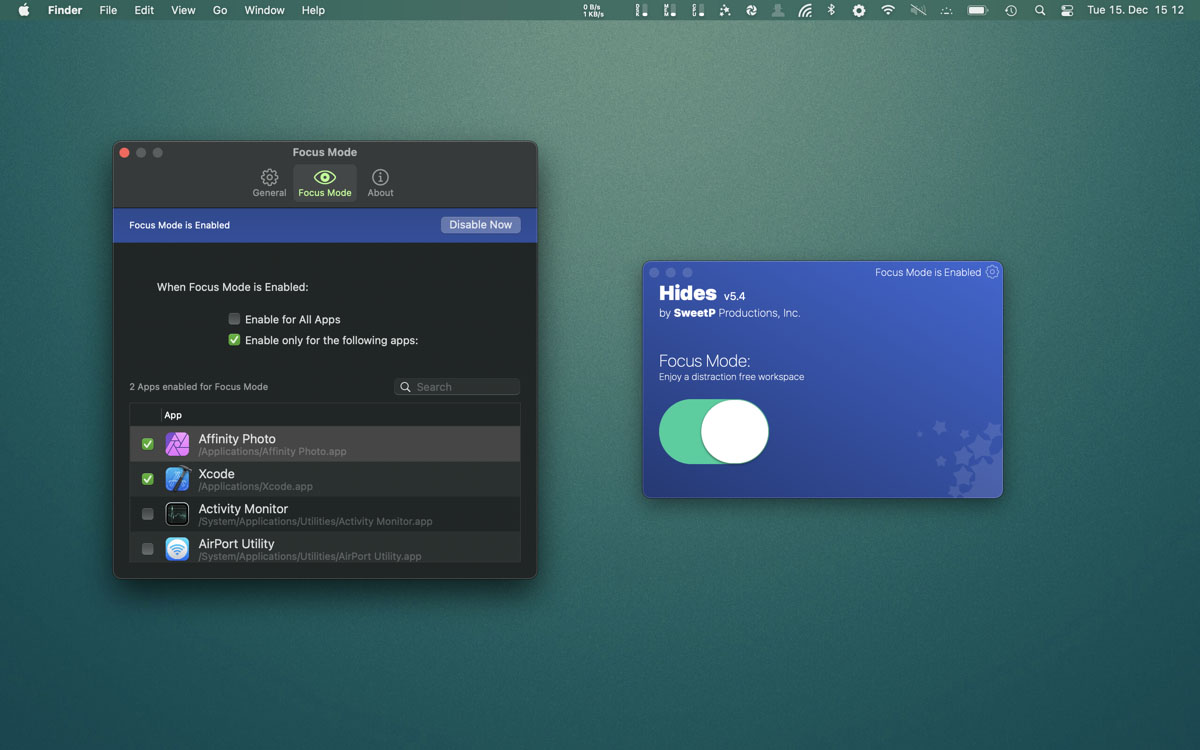Toggle the Focus Mode switch in Hides
1200x750 pixels.
(x=714, y=431)
